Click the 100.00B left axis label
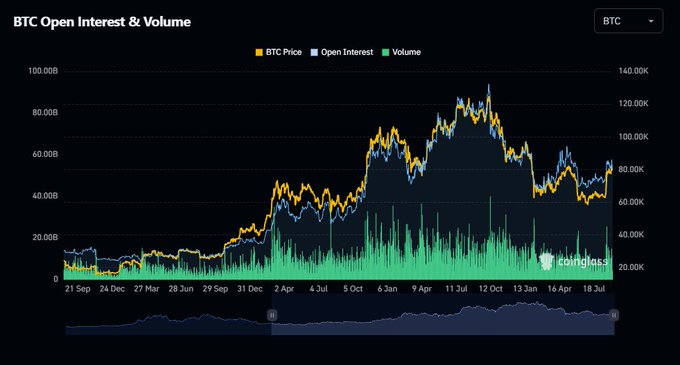This screenshot has height=365, width=680. tap(43, 71)
